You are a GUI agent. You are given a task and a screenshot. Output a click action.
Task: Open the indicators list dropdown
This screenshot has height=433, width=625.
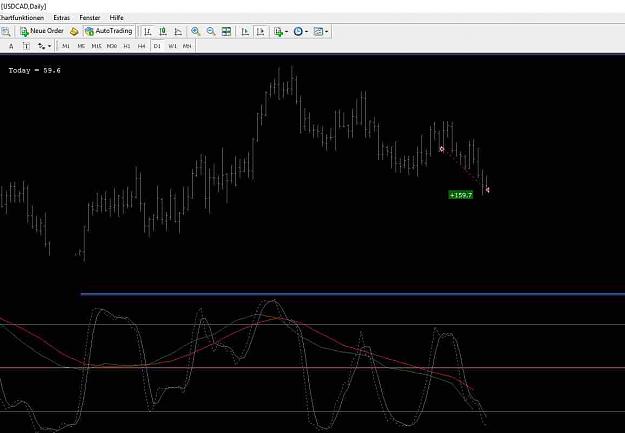click(x=281, y=31)
